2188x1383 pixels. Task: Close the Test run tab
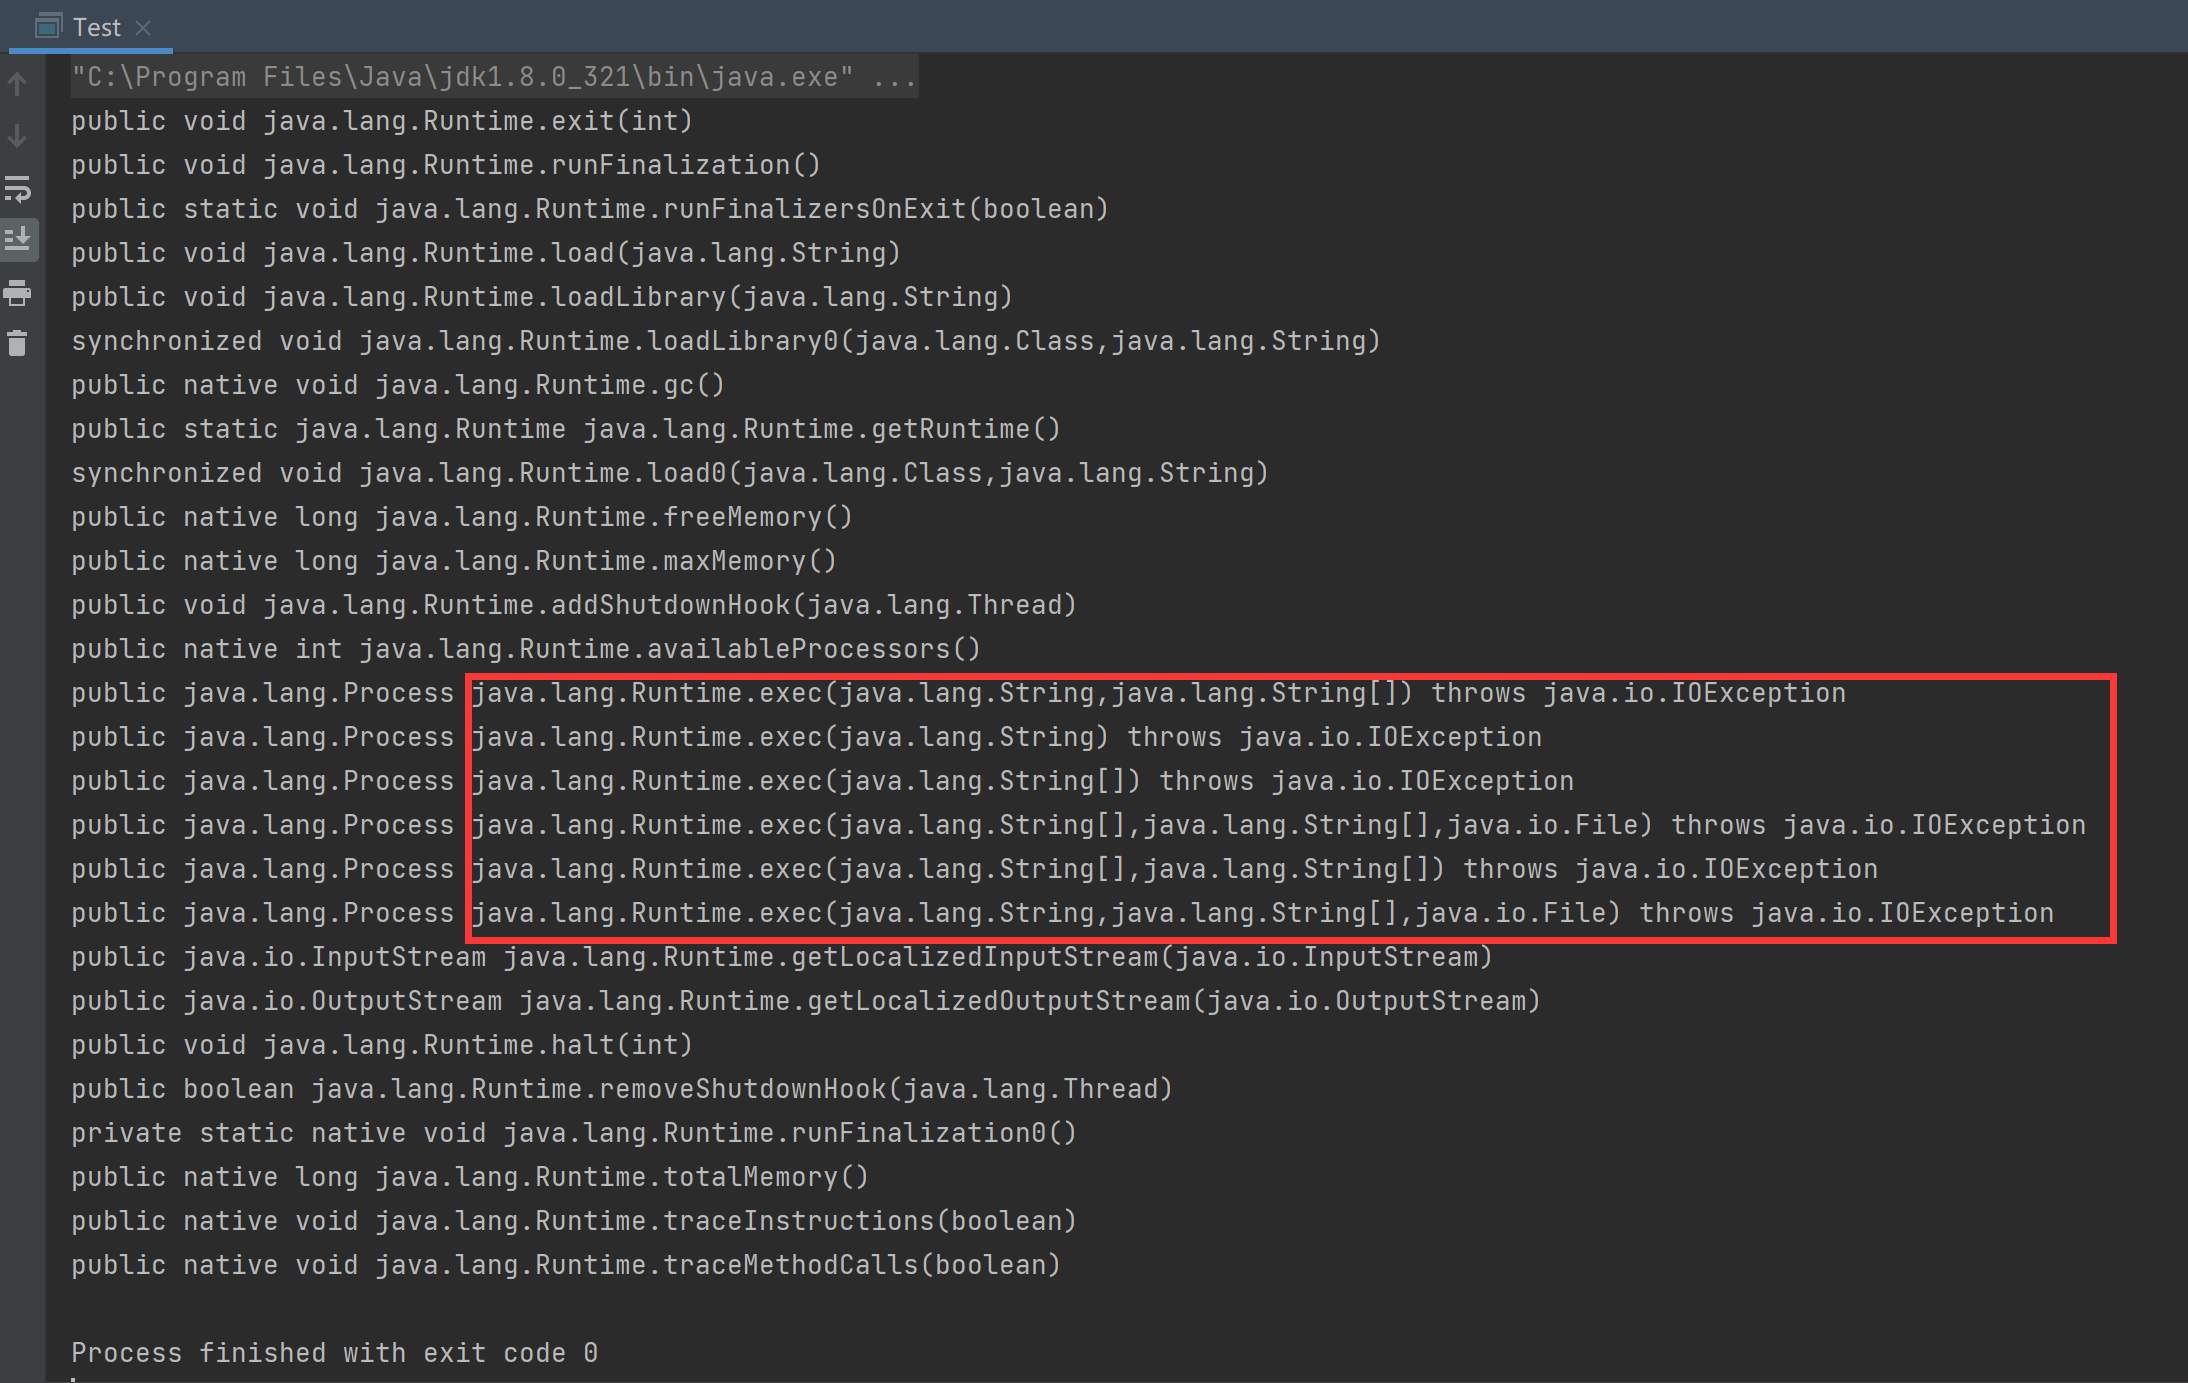143,28
